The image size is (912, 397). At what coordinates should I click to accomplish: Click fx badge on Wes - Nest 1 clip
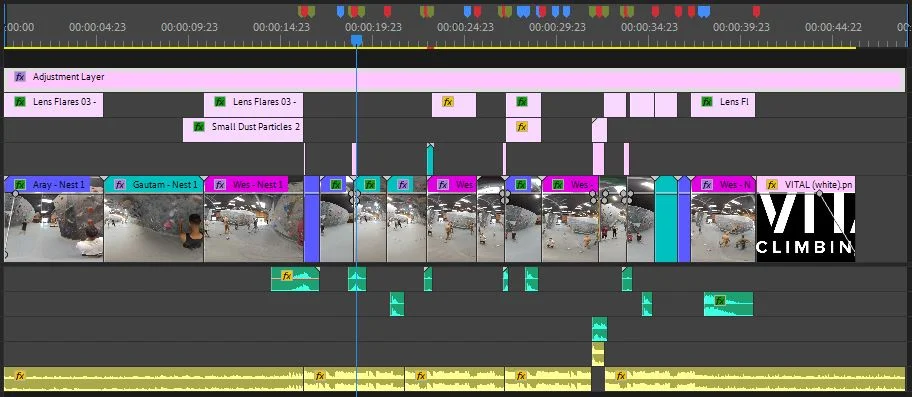pyautogui.click(x=220, y=185)
